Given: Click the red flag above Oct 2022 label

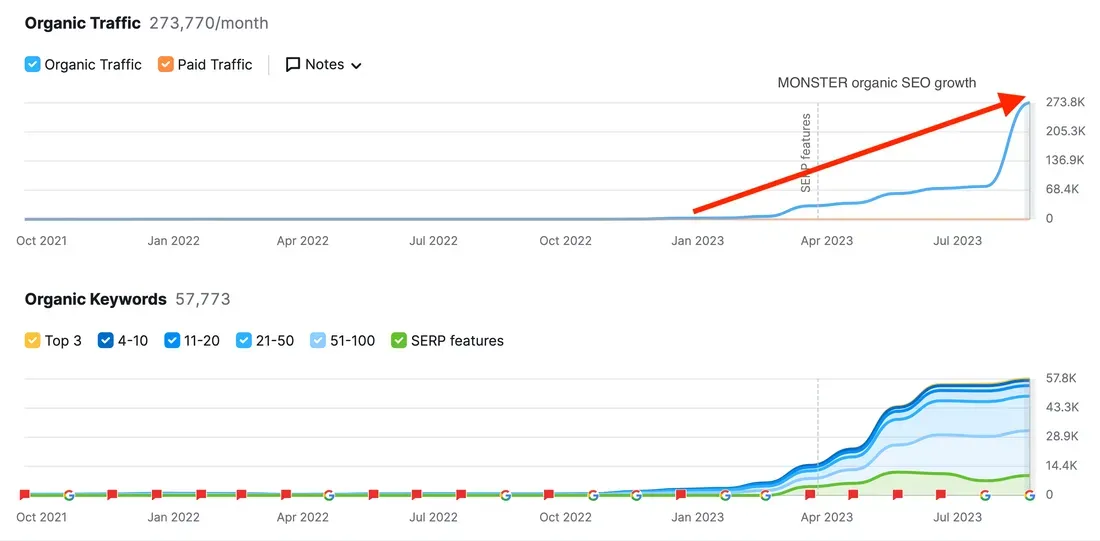Looking at the screenshot, I should [549, 495].
